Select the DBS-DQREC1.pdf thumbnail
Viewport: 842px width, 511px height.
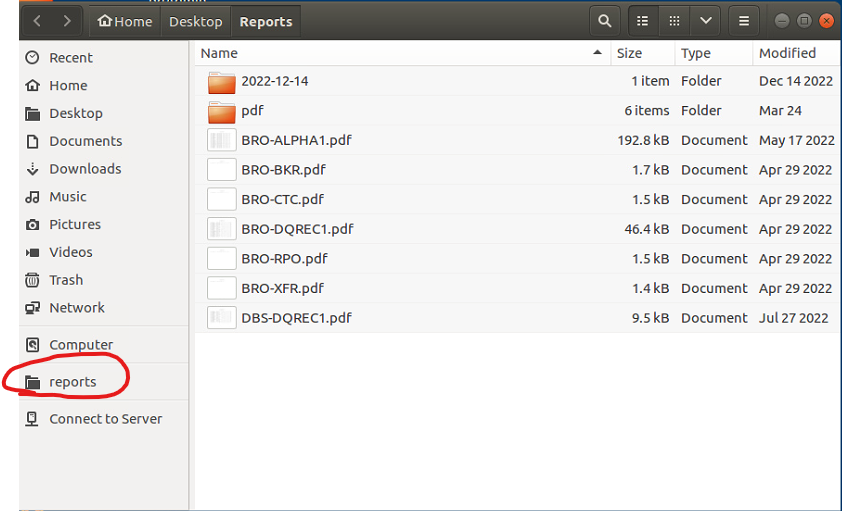click(x=221, y=318)
